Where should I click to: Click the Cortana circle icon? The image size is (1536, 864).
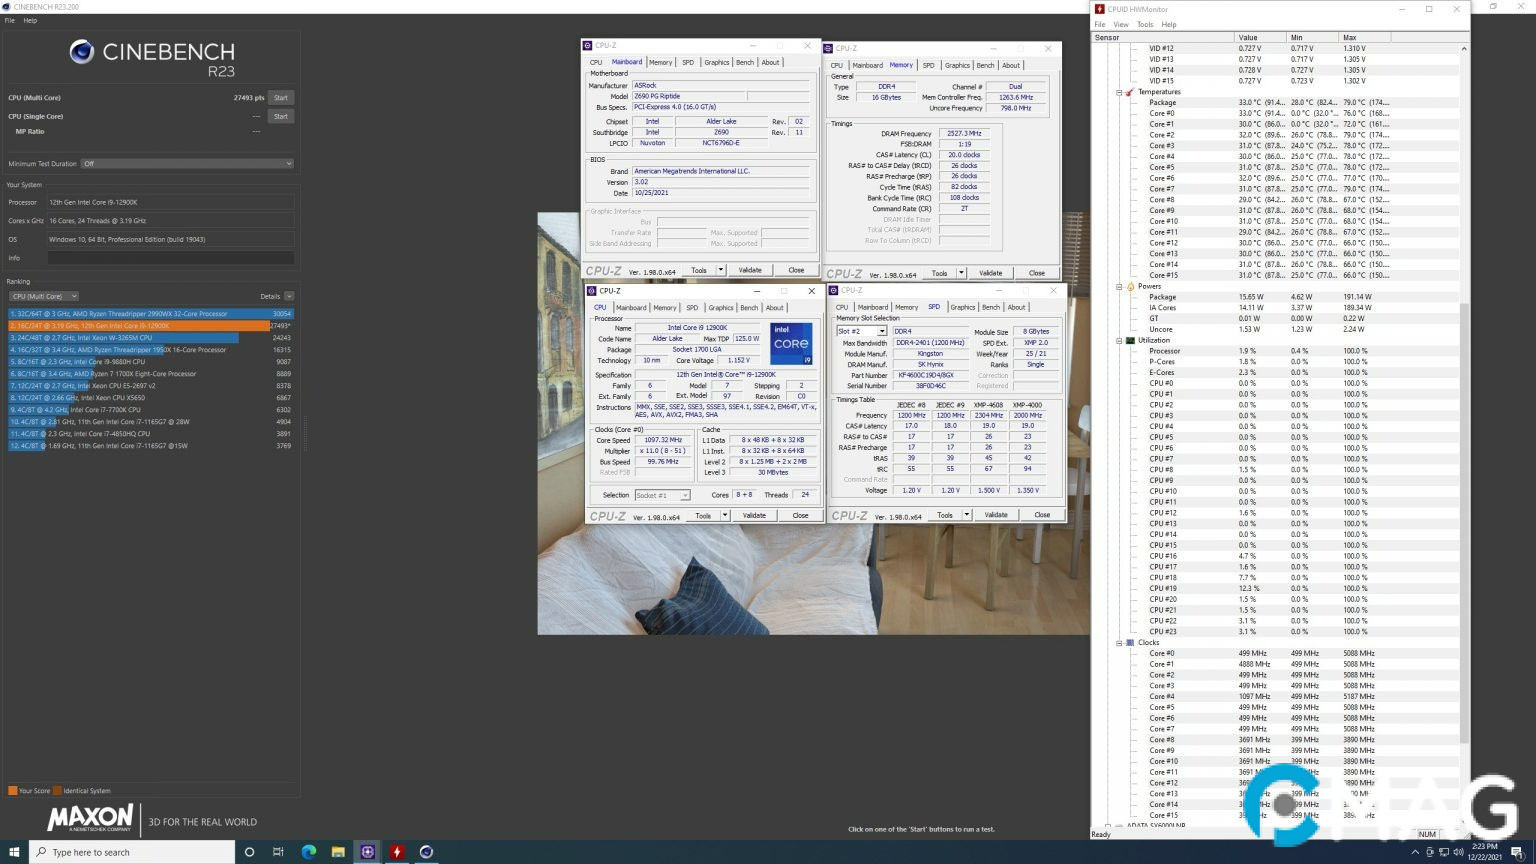pos(249,852)
